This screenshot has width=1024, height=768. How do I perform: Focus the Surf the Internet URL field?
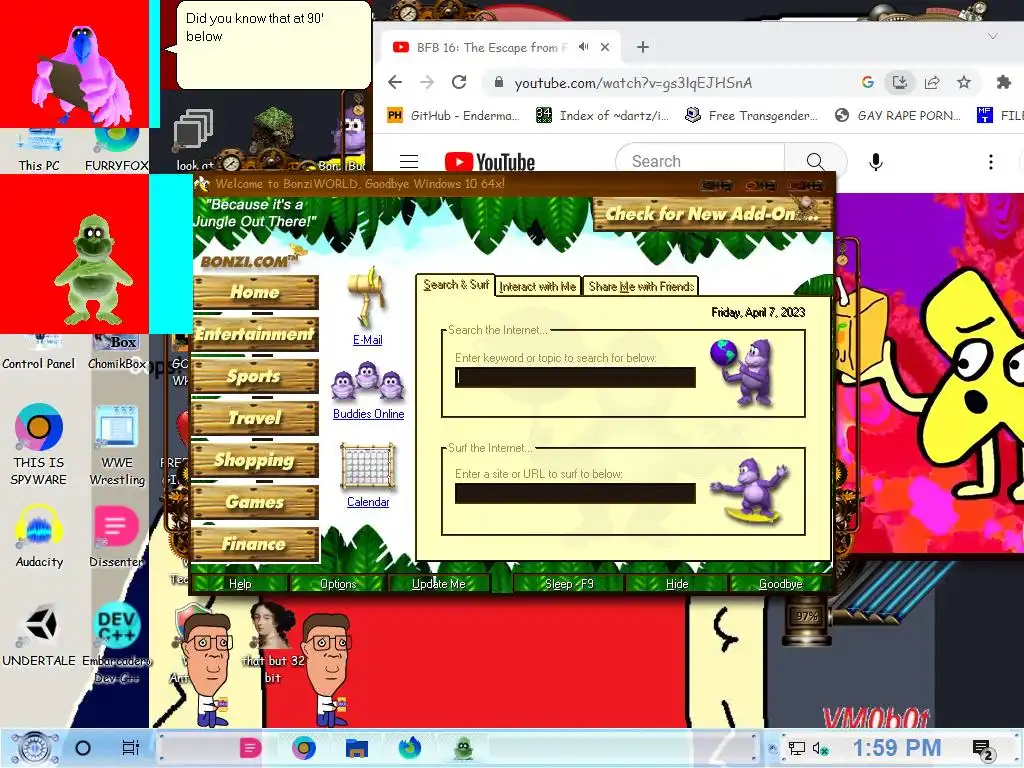[x=575, y=493]
